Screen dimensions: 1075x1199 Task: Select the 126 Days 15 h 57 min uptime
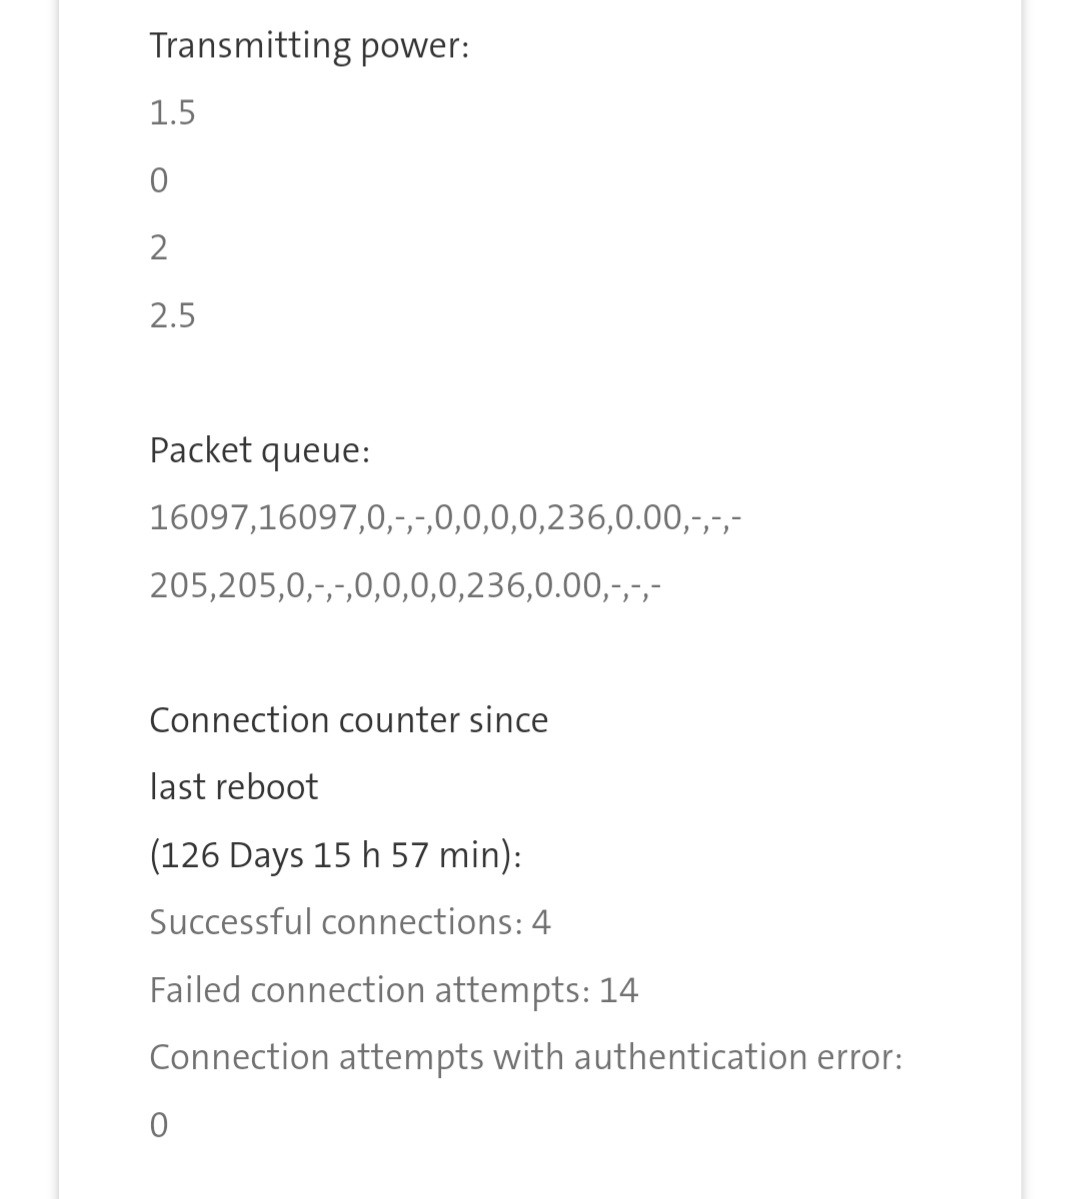[x=335, y=855]
